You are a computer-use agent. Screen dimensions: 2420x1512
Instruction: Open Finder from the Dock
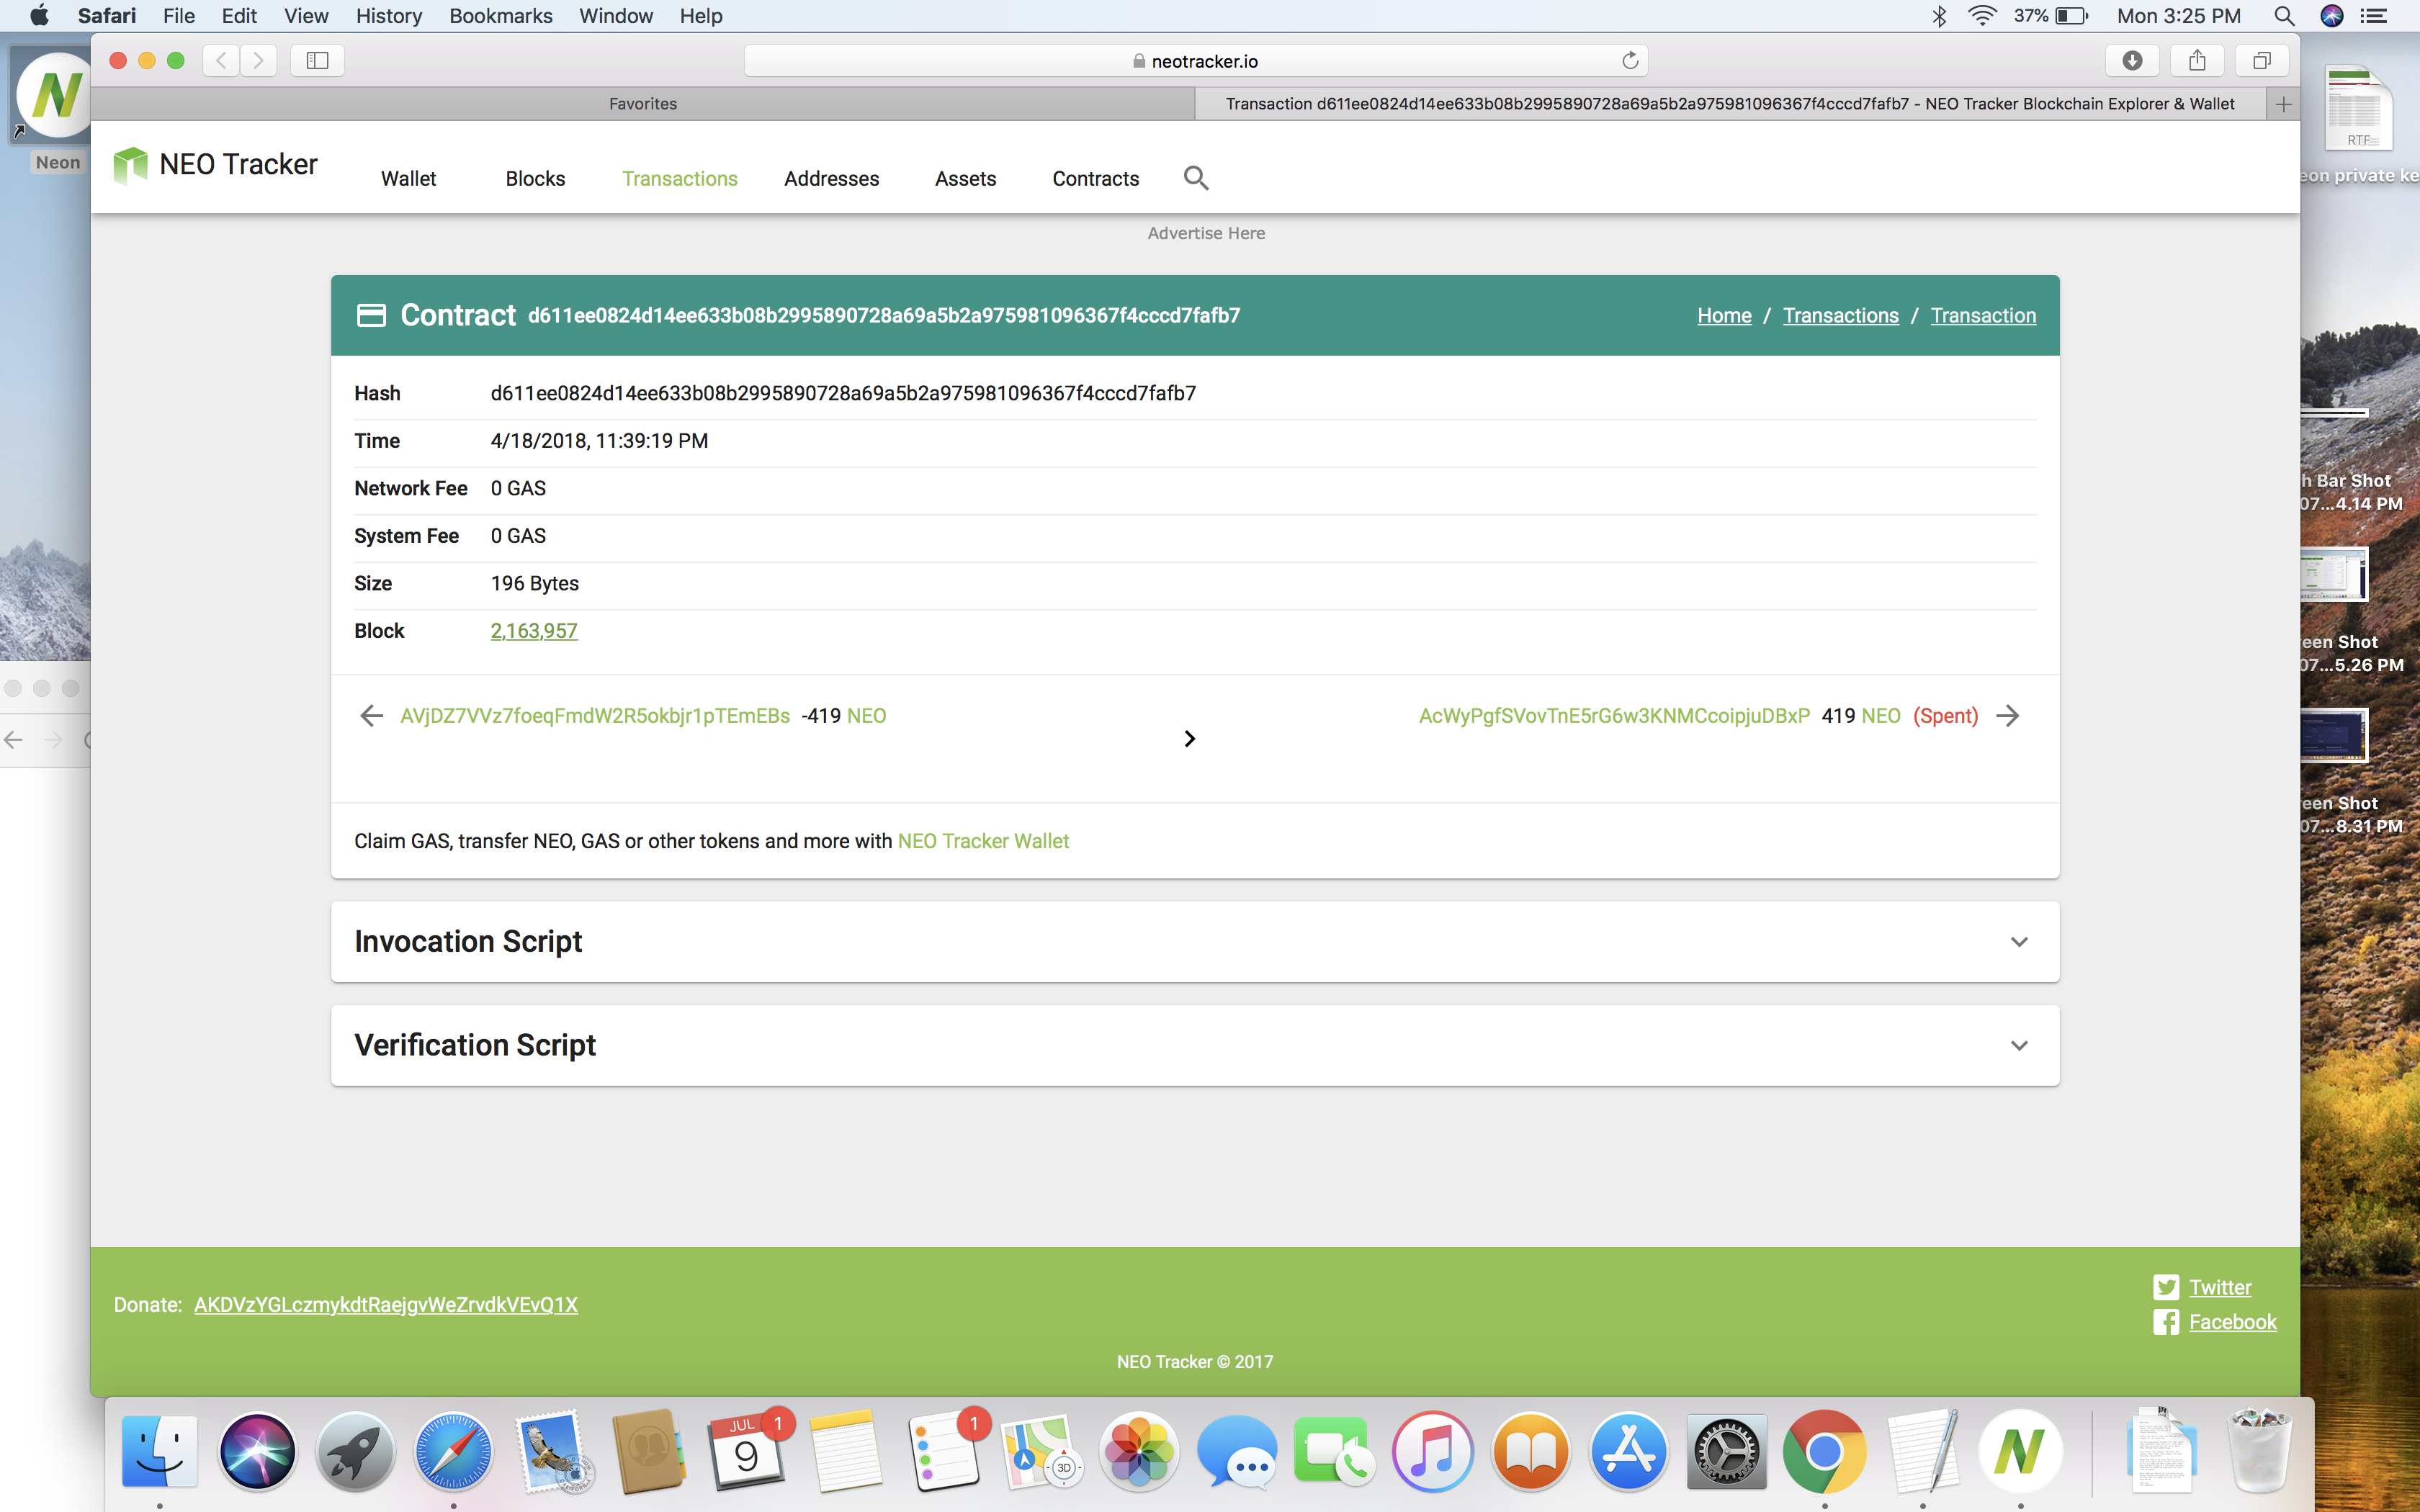160,1451
